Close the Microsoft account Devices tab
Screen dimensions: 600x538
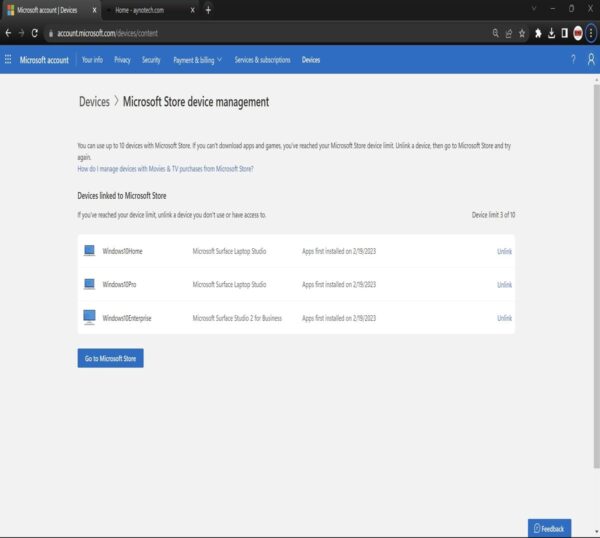[x=95, y=10]
